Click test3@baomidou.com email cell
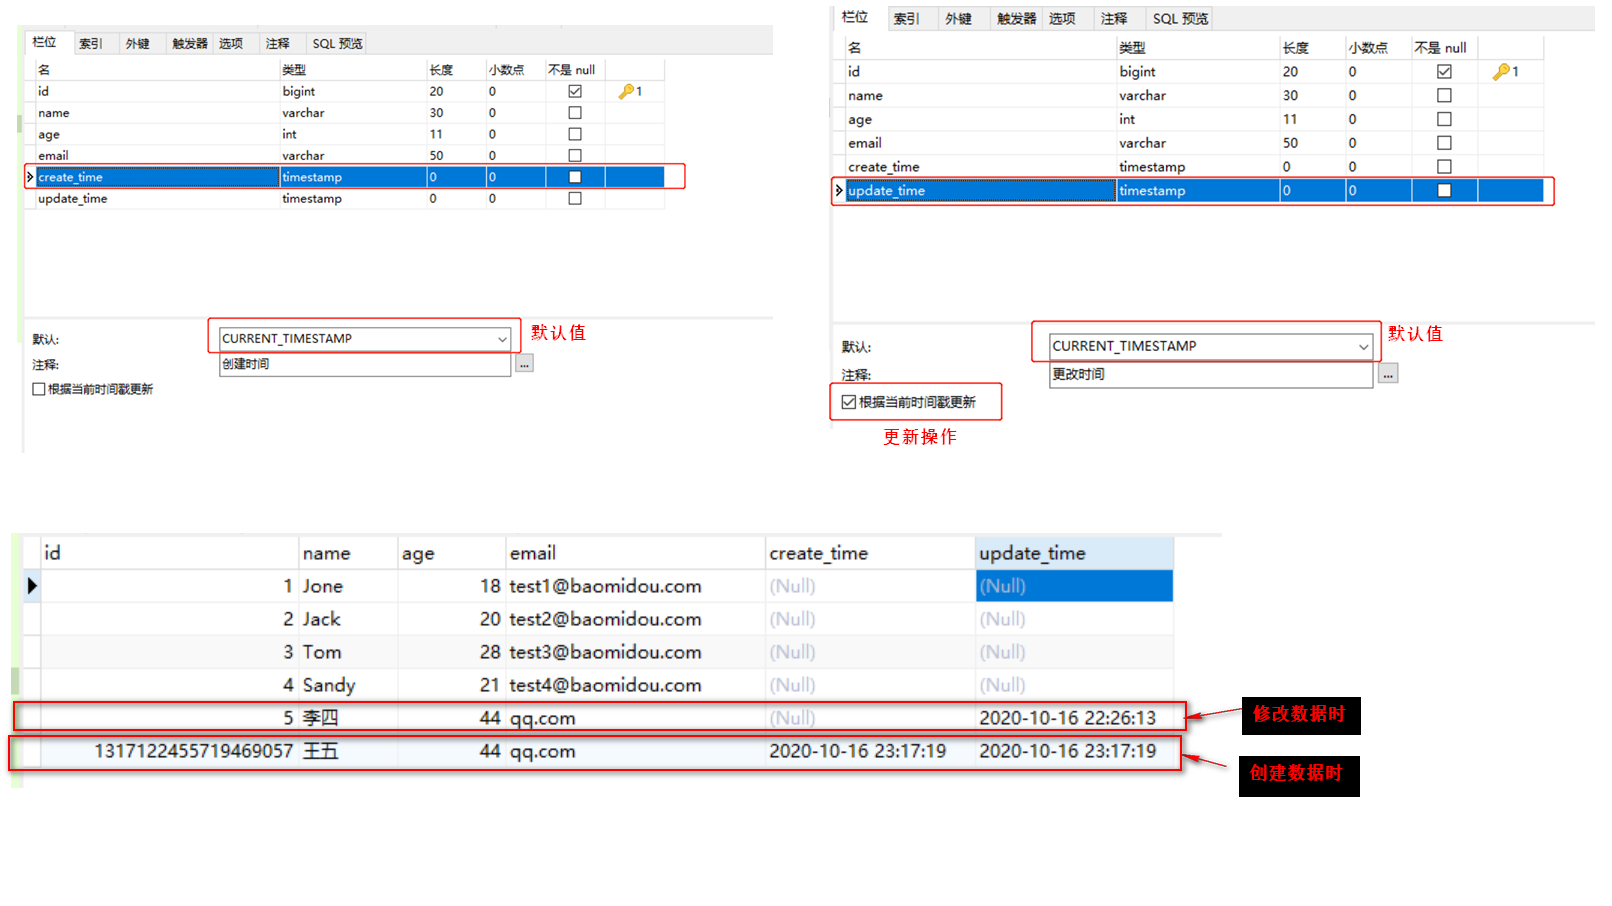This screenshot has height=906, width=1612. click(x=635, y=652)
